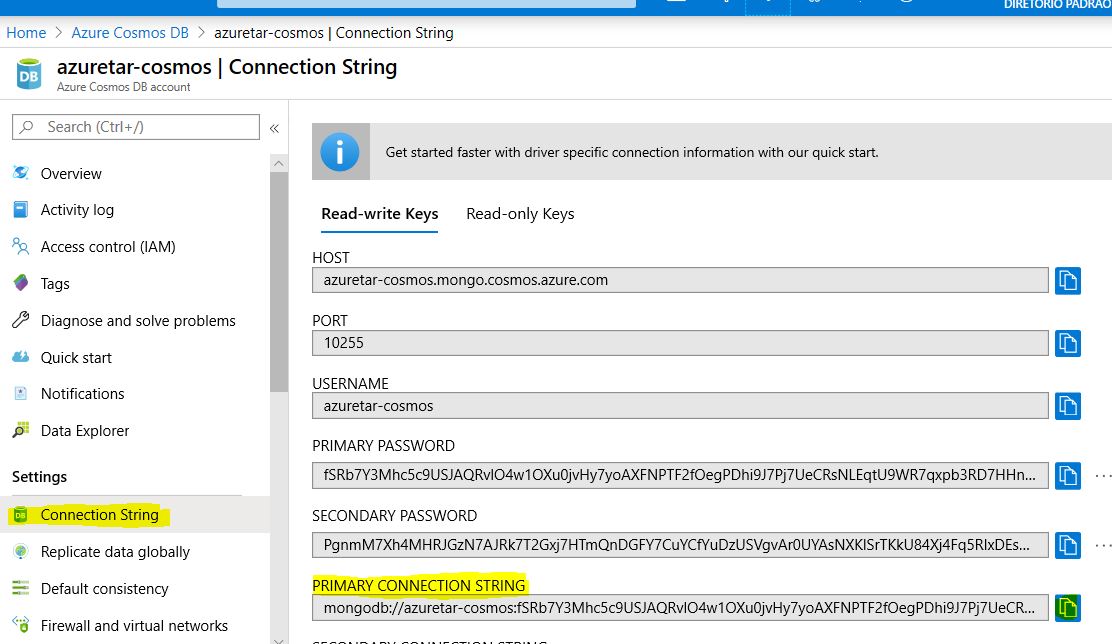Click the sidebar vertical scrollbar thumb

point(279,282)
